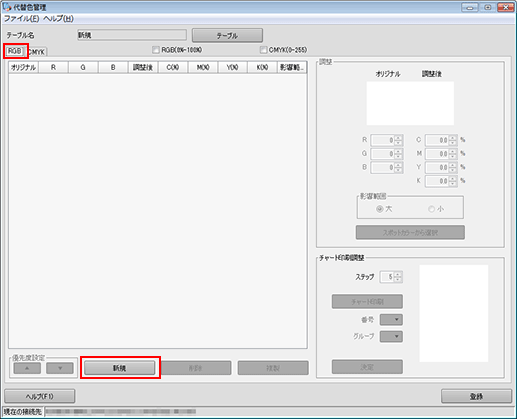Click the G column header
The width and height of the screenshot is (517, 419).
[x=83, y=67]
